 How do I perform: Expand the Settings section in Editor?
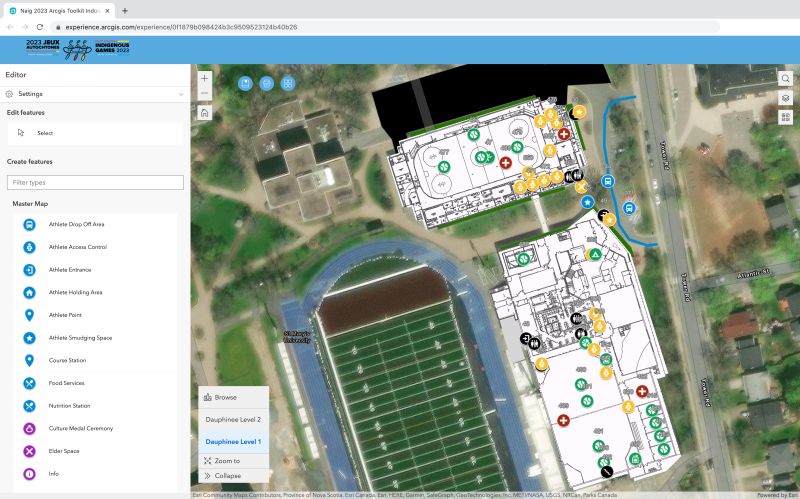click(x=95, y=94)
